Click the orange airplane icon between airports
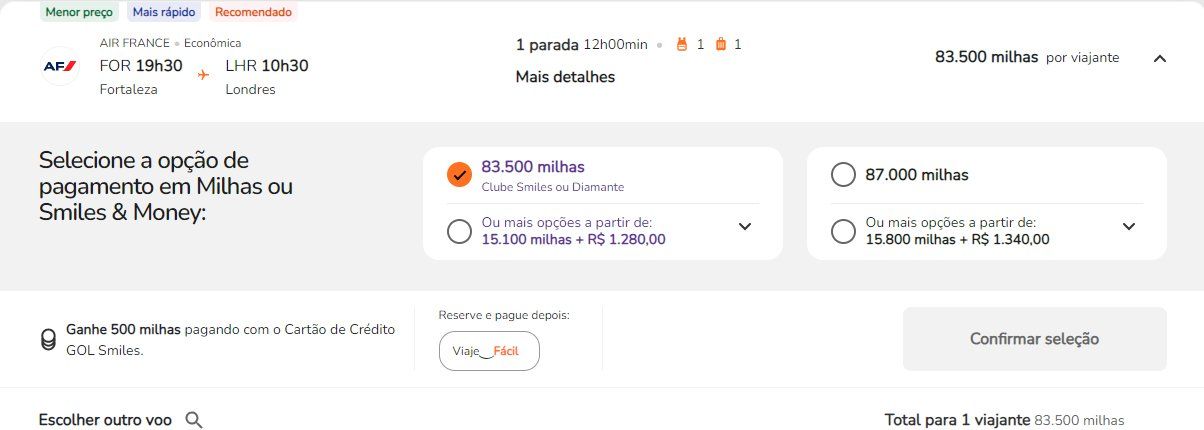 204,74
